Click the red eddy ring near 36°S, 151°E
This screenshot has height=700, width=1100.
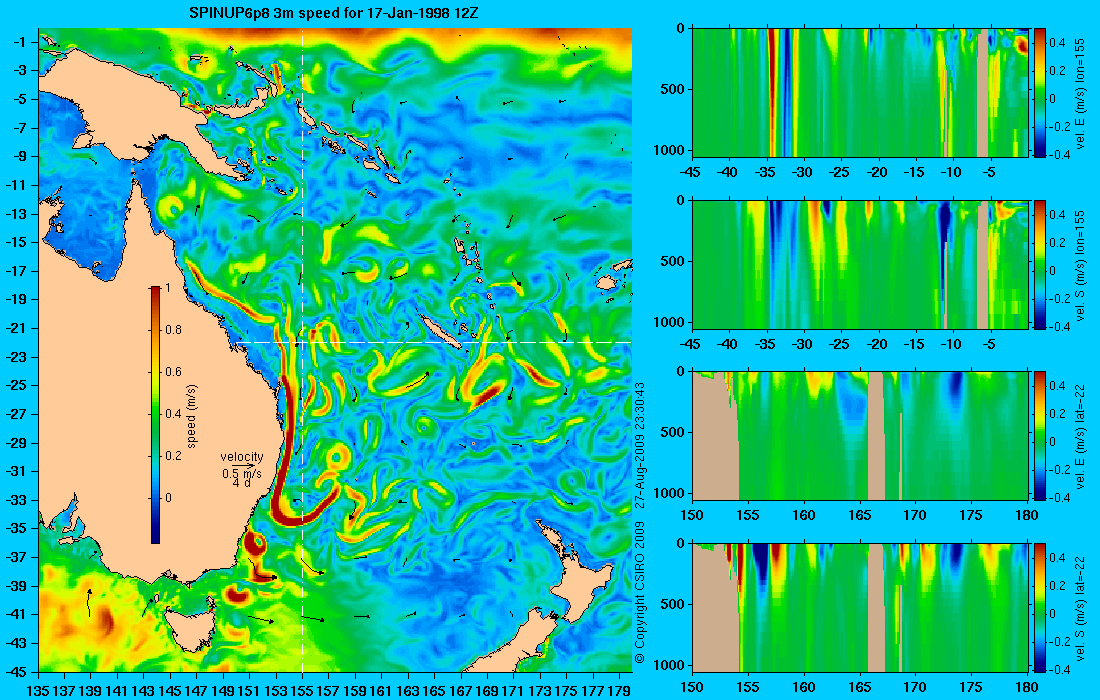tap(254, 543)
